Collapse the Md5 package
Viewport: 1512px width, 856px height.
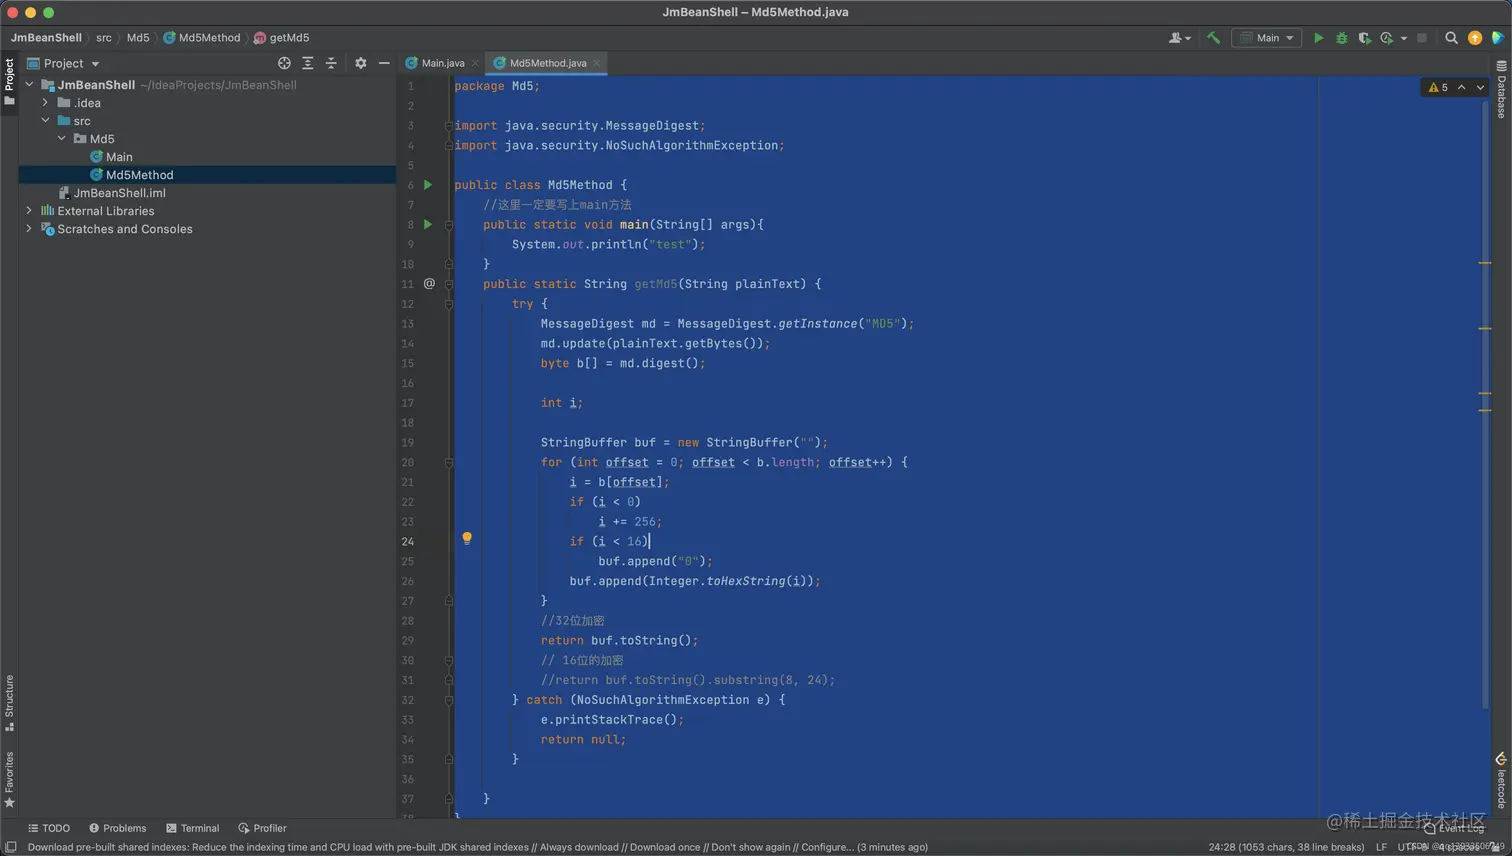61,139
